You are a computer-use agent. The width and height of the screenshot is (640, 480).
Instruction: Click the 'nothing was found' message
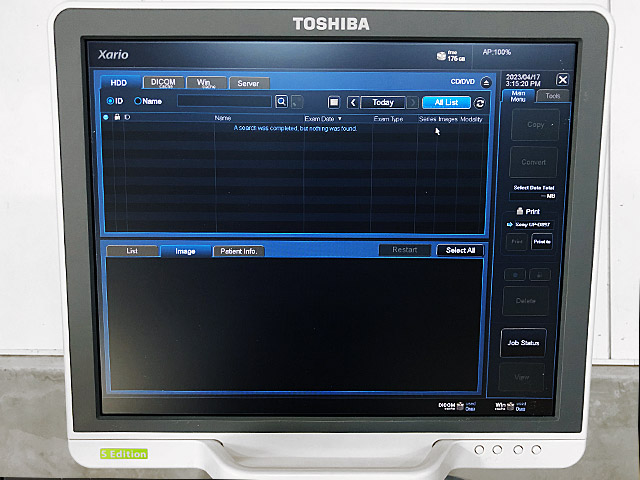[296, 128]
